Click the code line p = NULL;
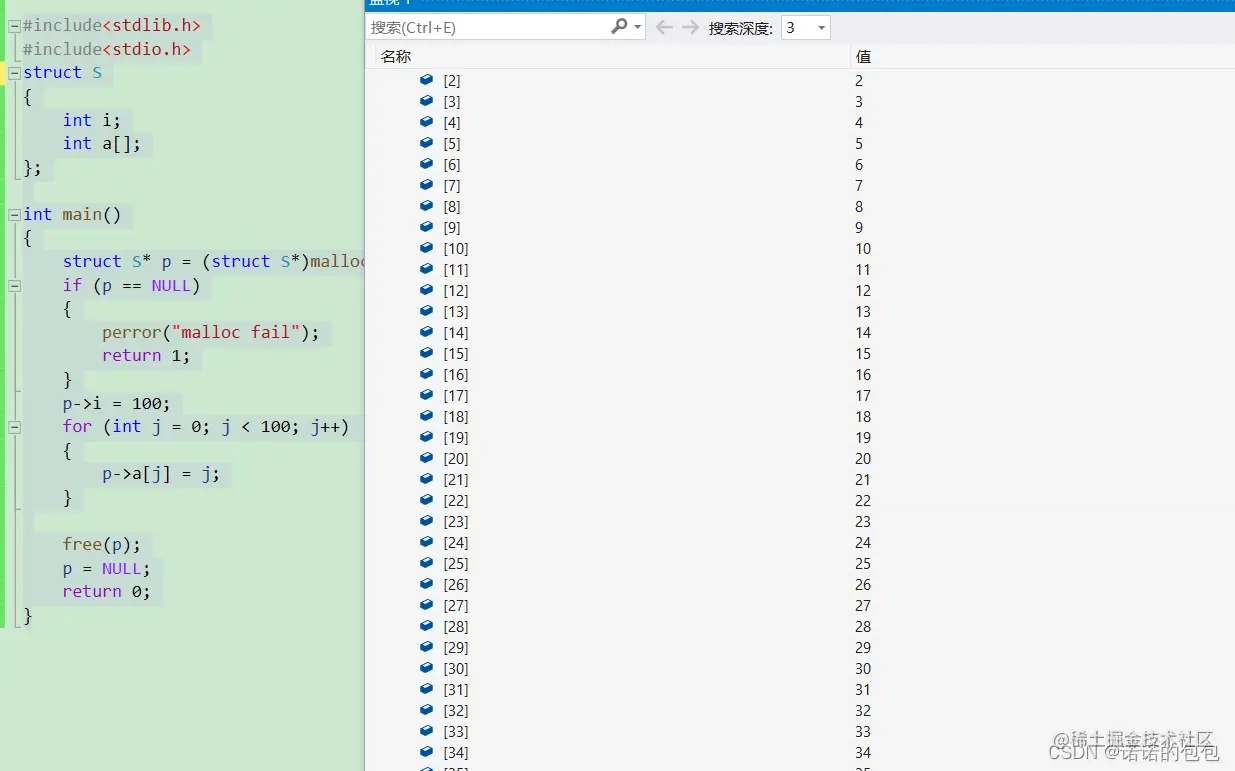 click(107, 569)
